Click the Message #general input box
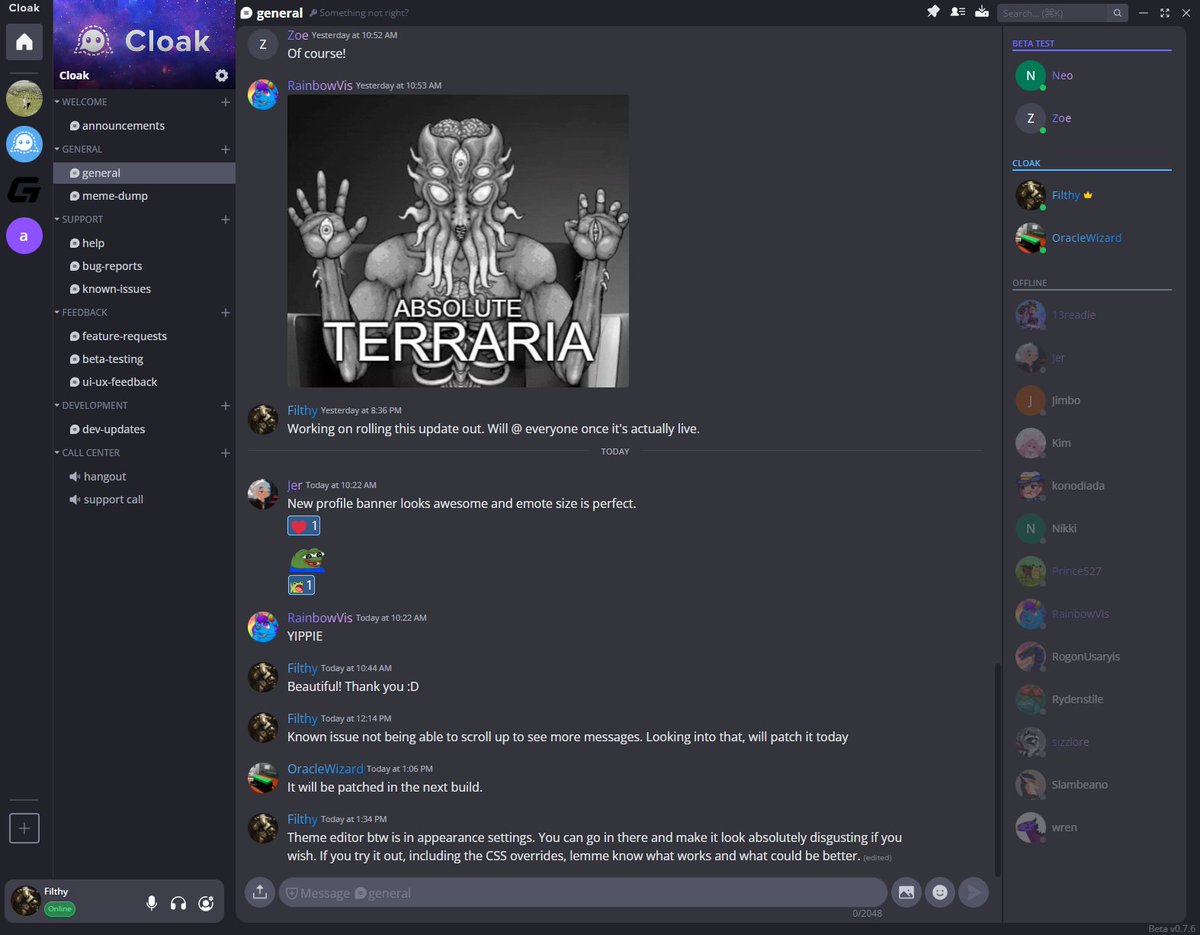The height and width of the screenshot is (935, 1200). (582, 892)
